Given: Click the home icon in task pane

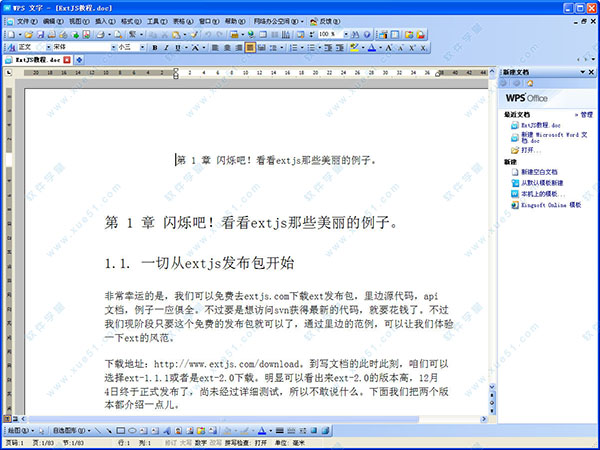Looking at the screenshot, I should pyautogui.click(x=530, y=82).
